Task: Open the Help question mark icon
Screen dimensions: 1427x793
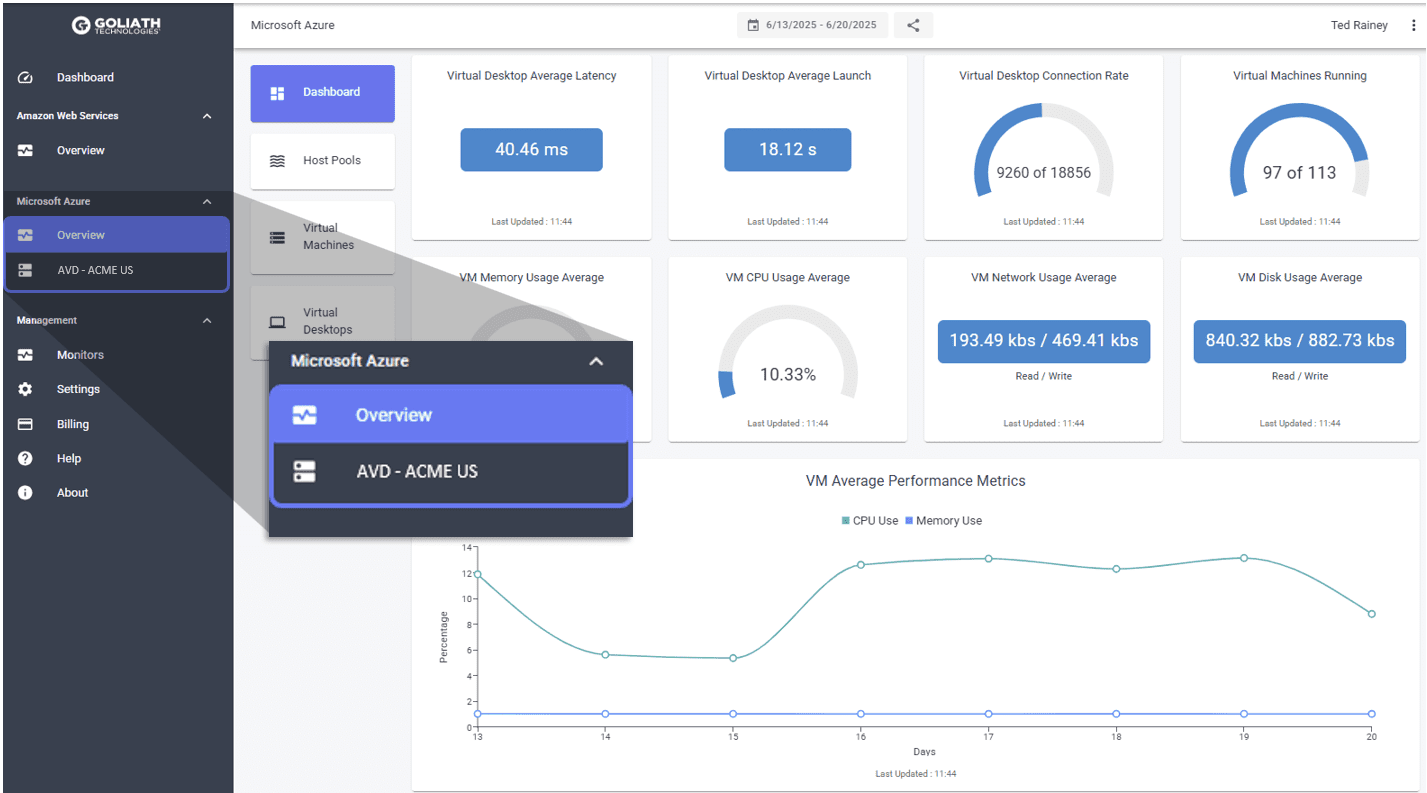Action: (26, 458)
